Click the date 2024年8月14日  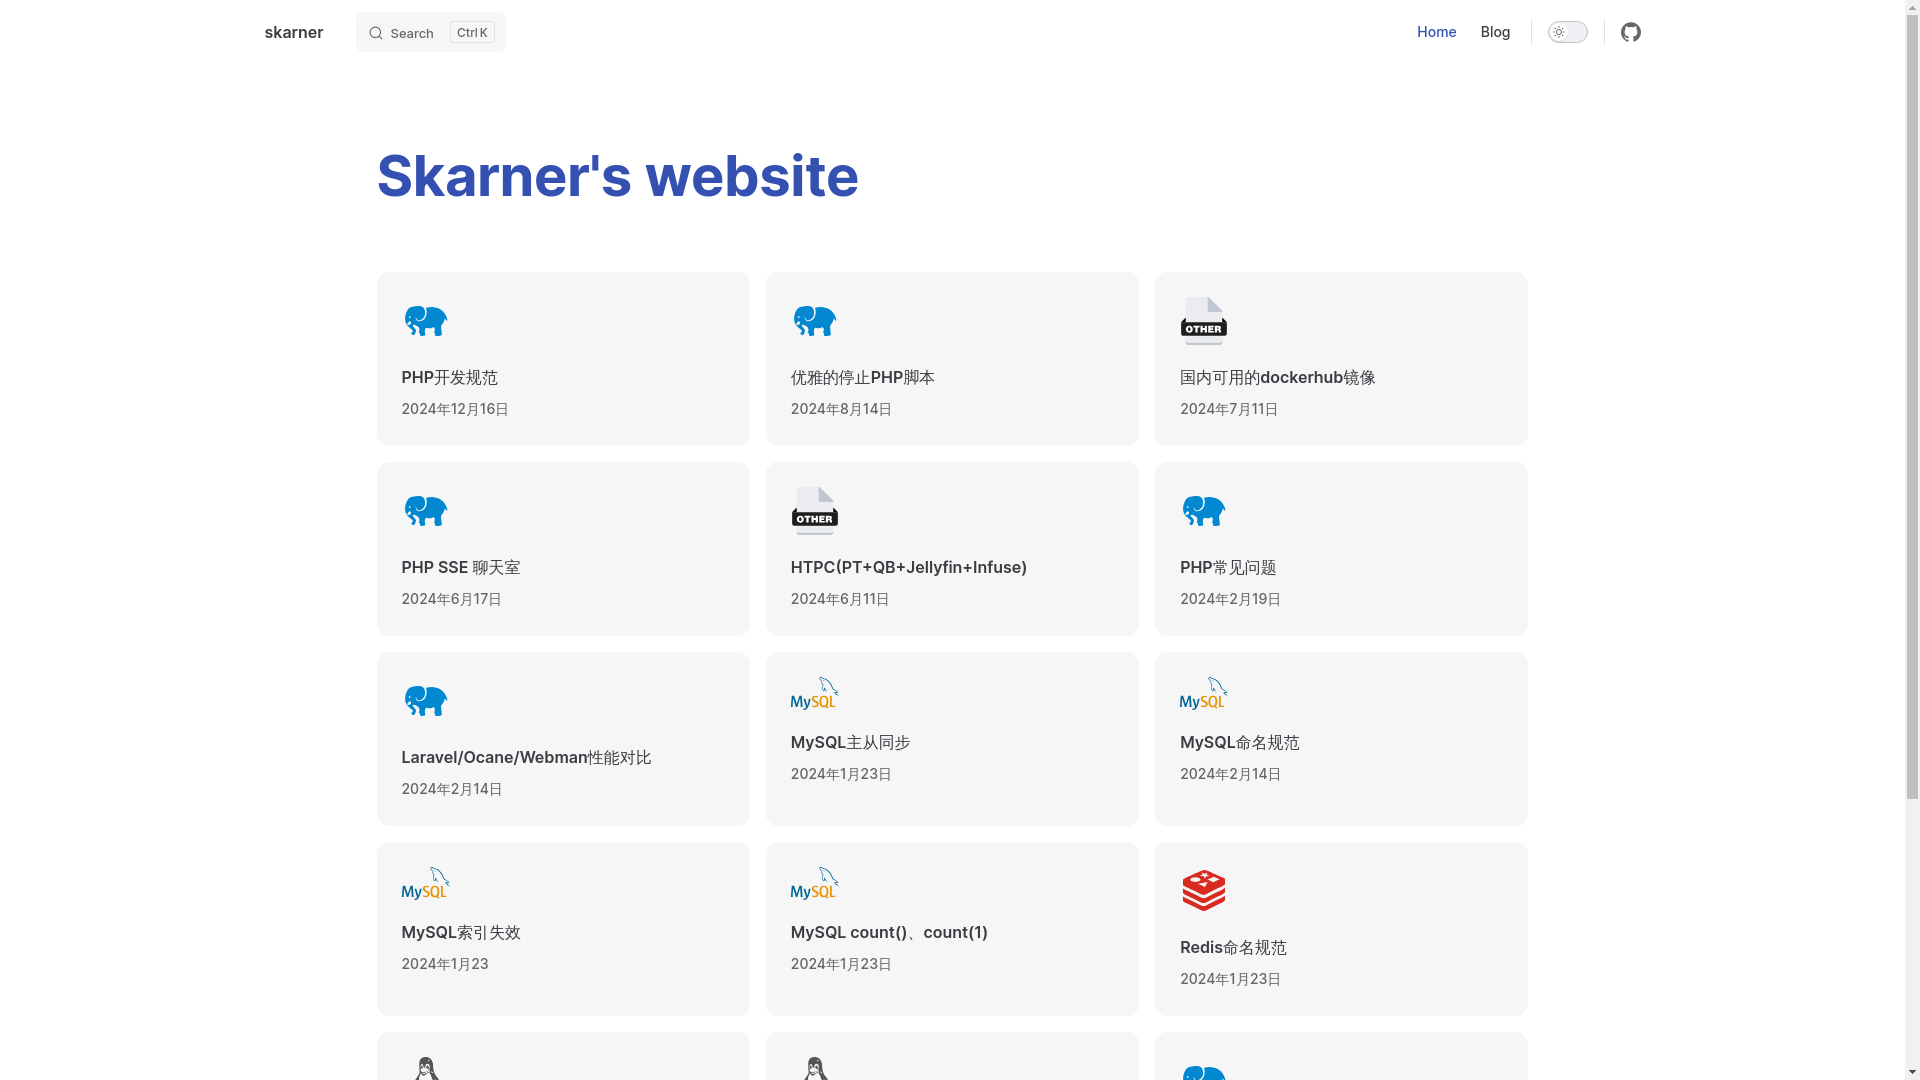[x=841, y=409]
